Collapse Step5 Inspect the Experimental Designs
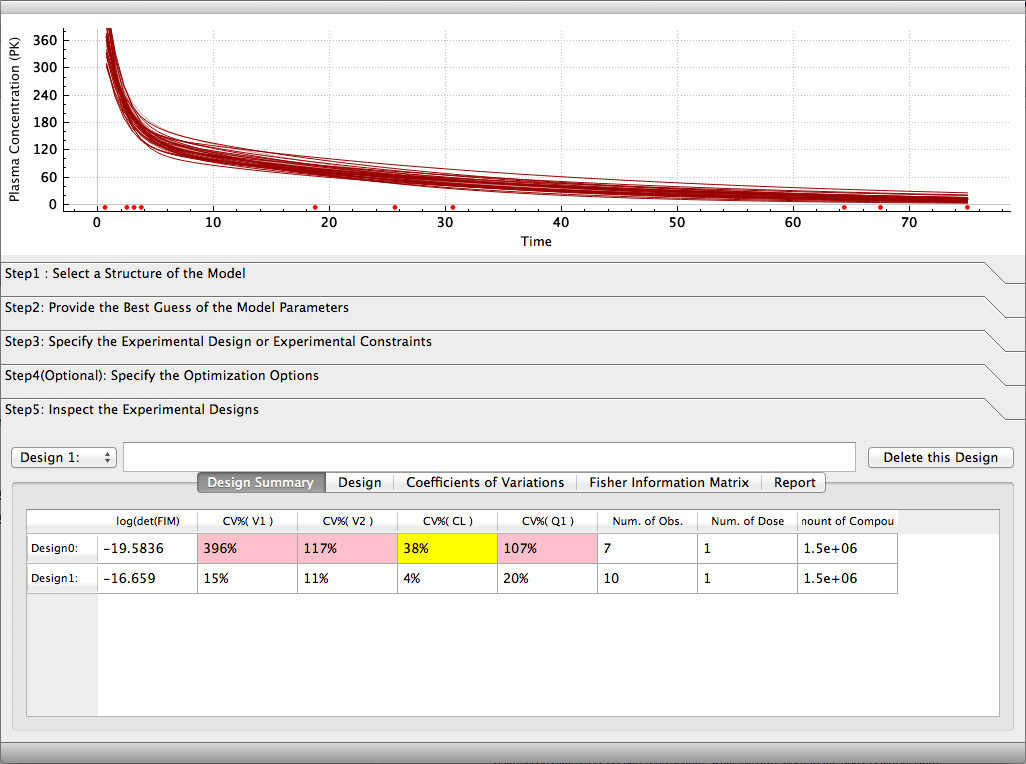Image resolution: width=1026 pixels, height=764 pixels. 132,409
